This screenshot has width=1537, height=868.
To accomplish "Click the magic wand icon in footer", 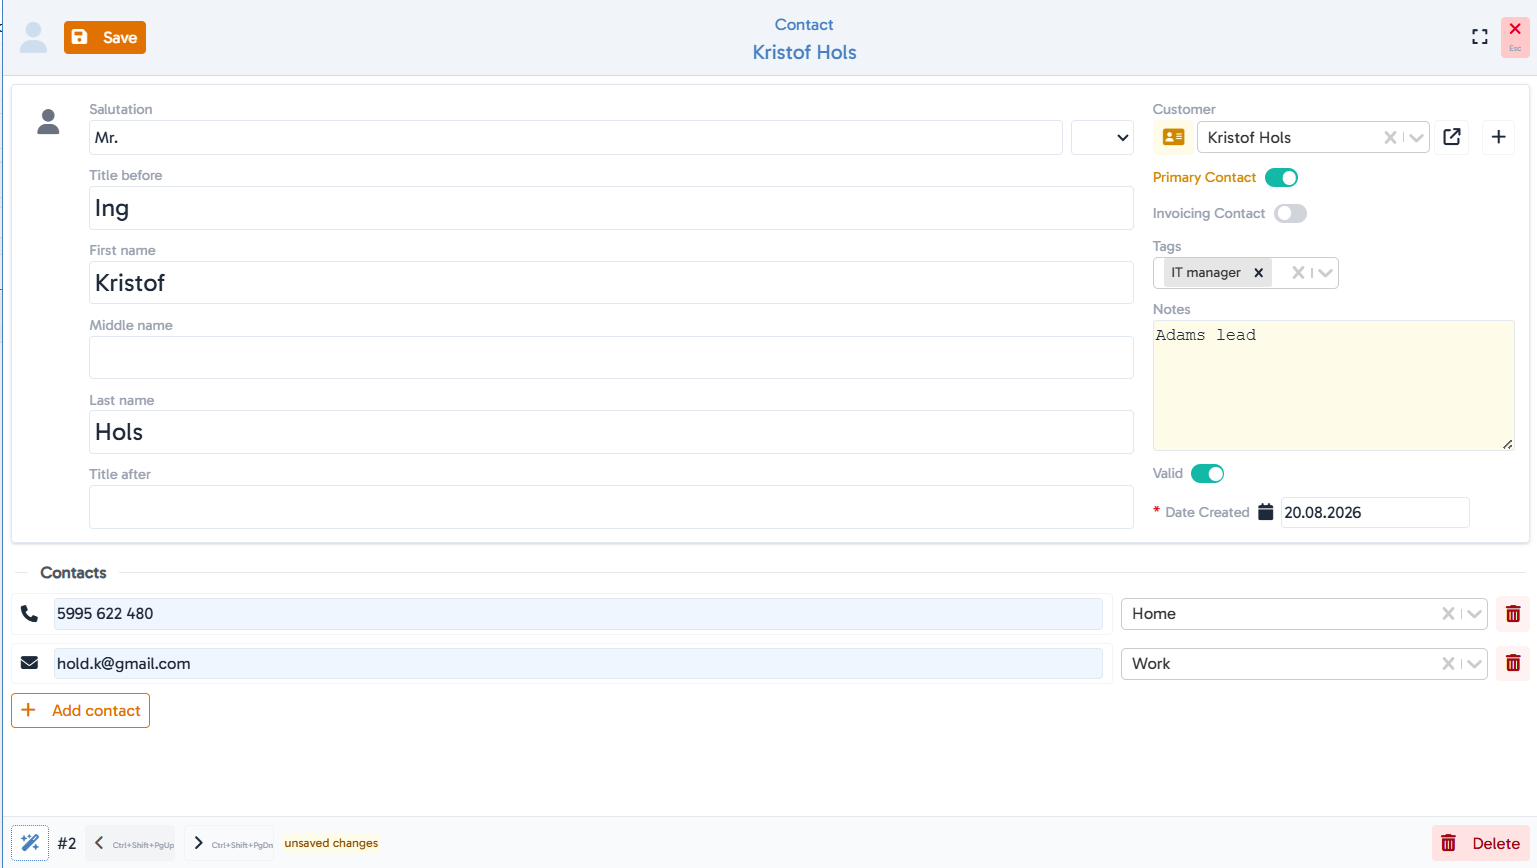I will click(x=30, y=843).
